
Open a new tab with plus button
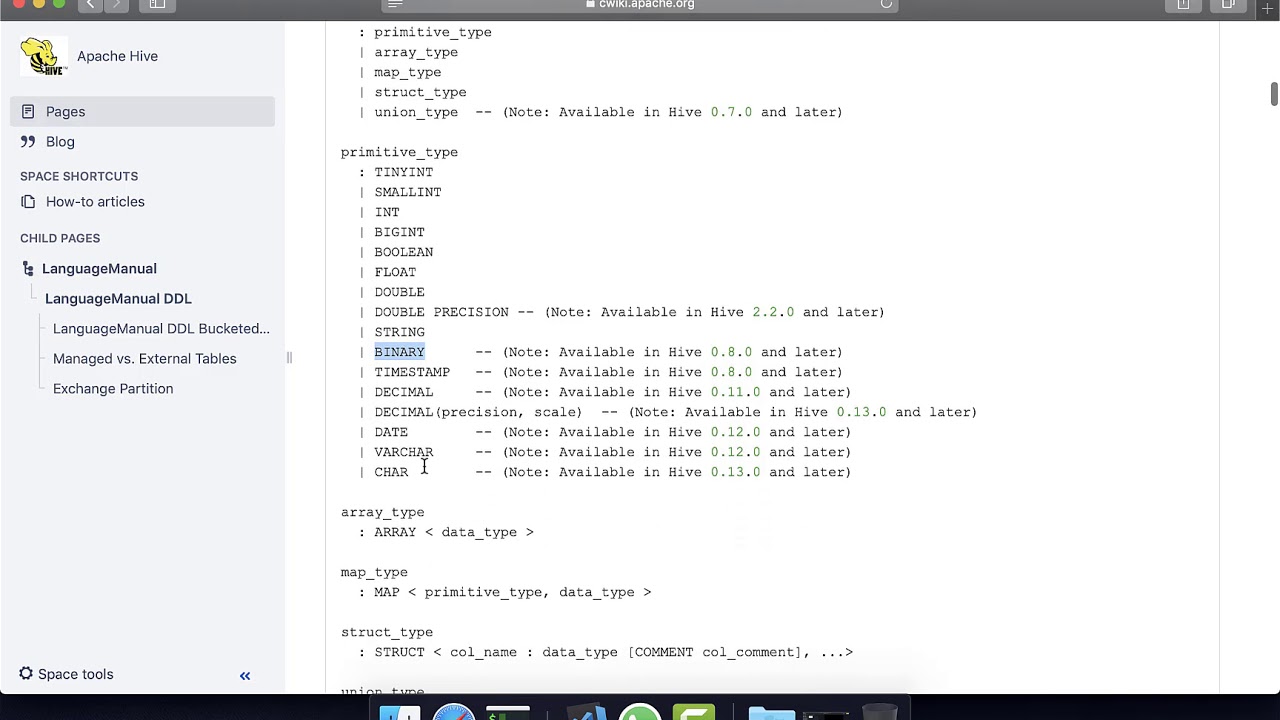pyautogui.click(x=1267, y=7)
